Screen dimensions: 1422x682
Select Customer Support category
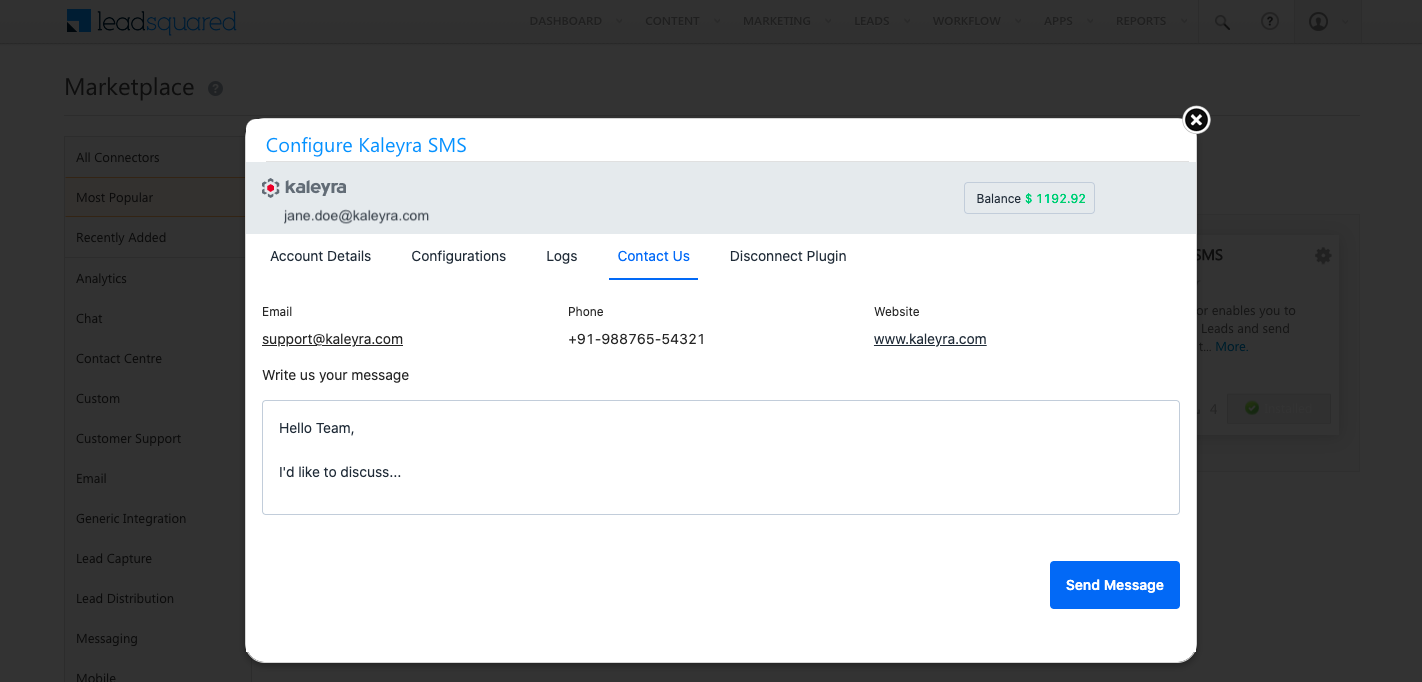128,438
